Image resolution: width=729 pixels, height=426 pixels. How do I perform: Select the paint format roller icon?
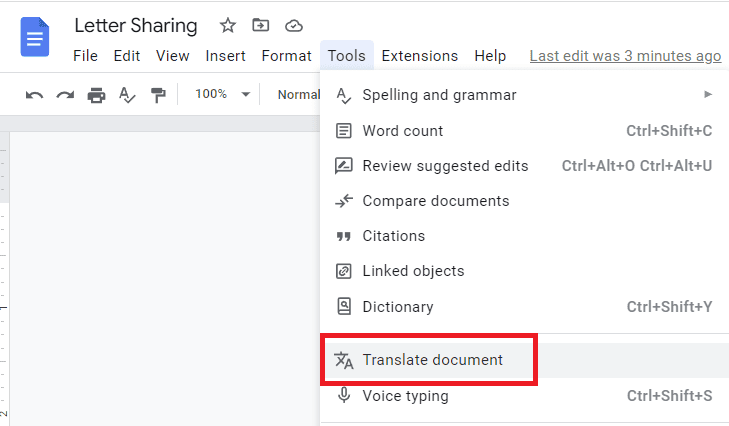(158, 95)
